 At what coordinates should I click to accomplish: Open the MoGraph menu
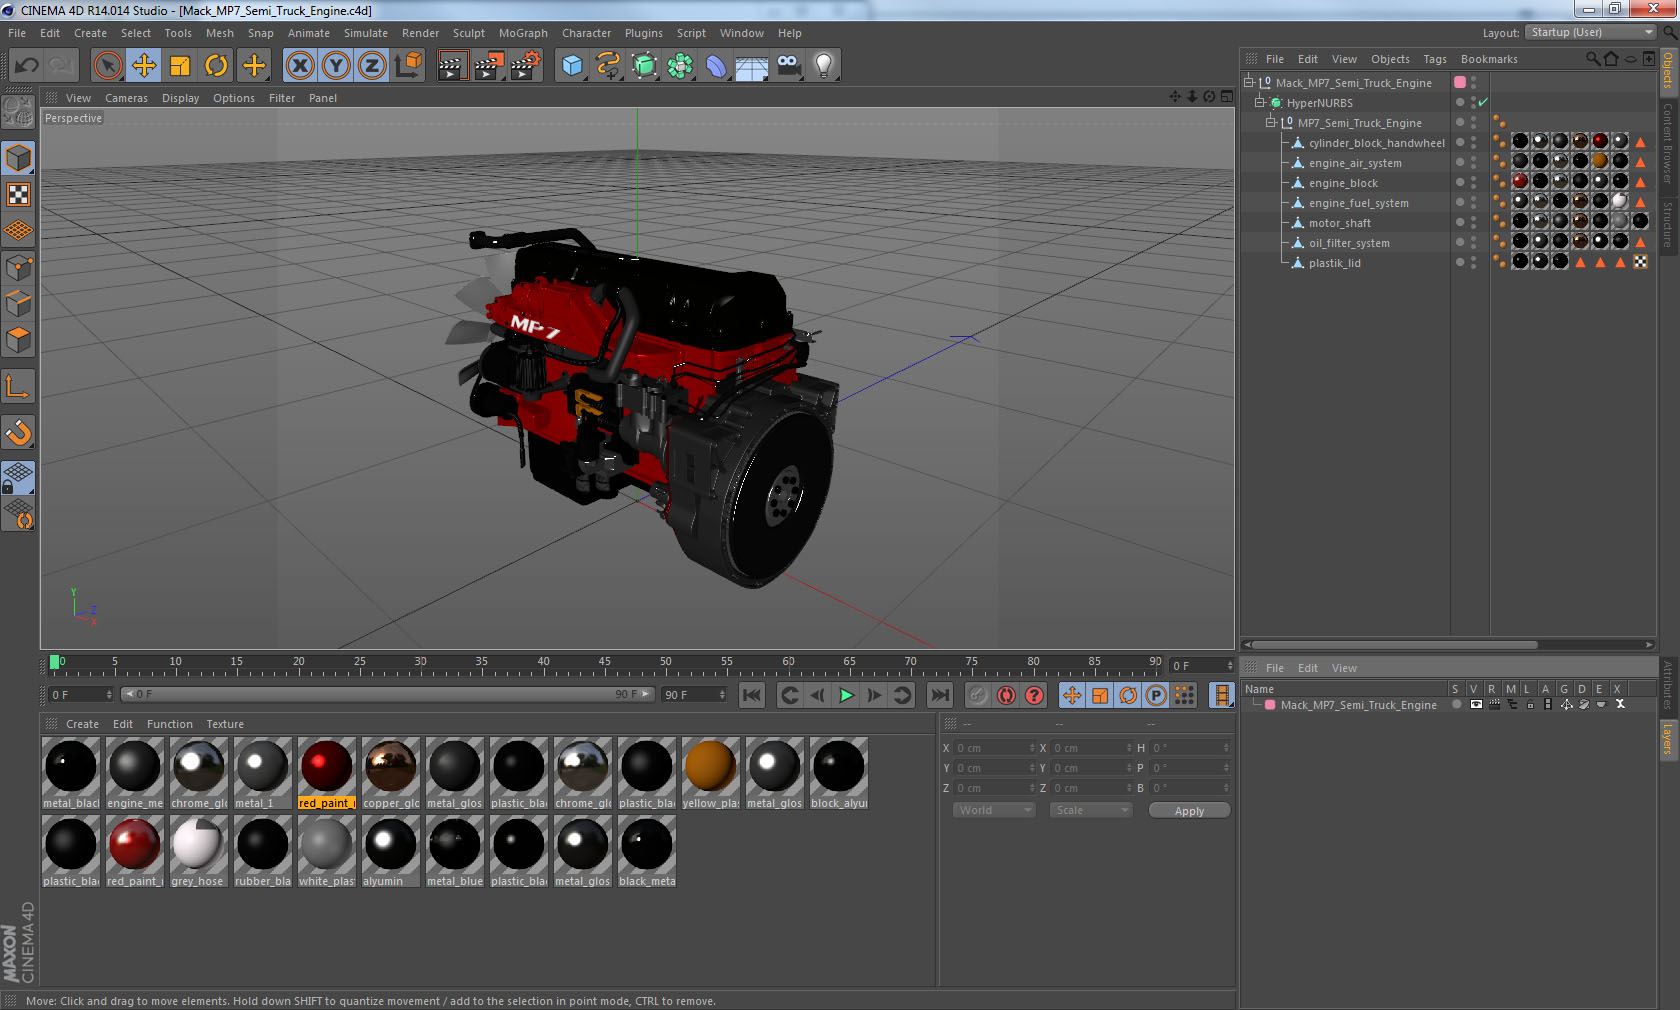523,33
